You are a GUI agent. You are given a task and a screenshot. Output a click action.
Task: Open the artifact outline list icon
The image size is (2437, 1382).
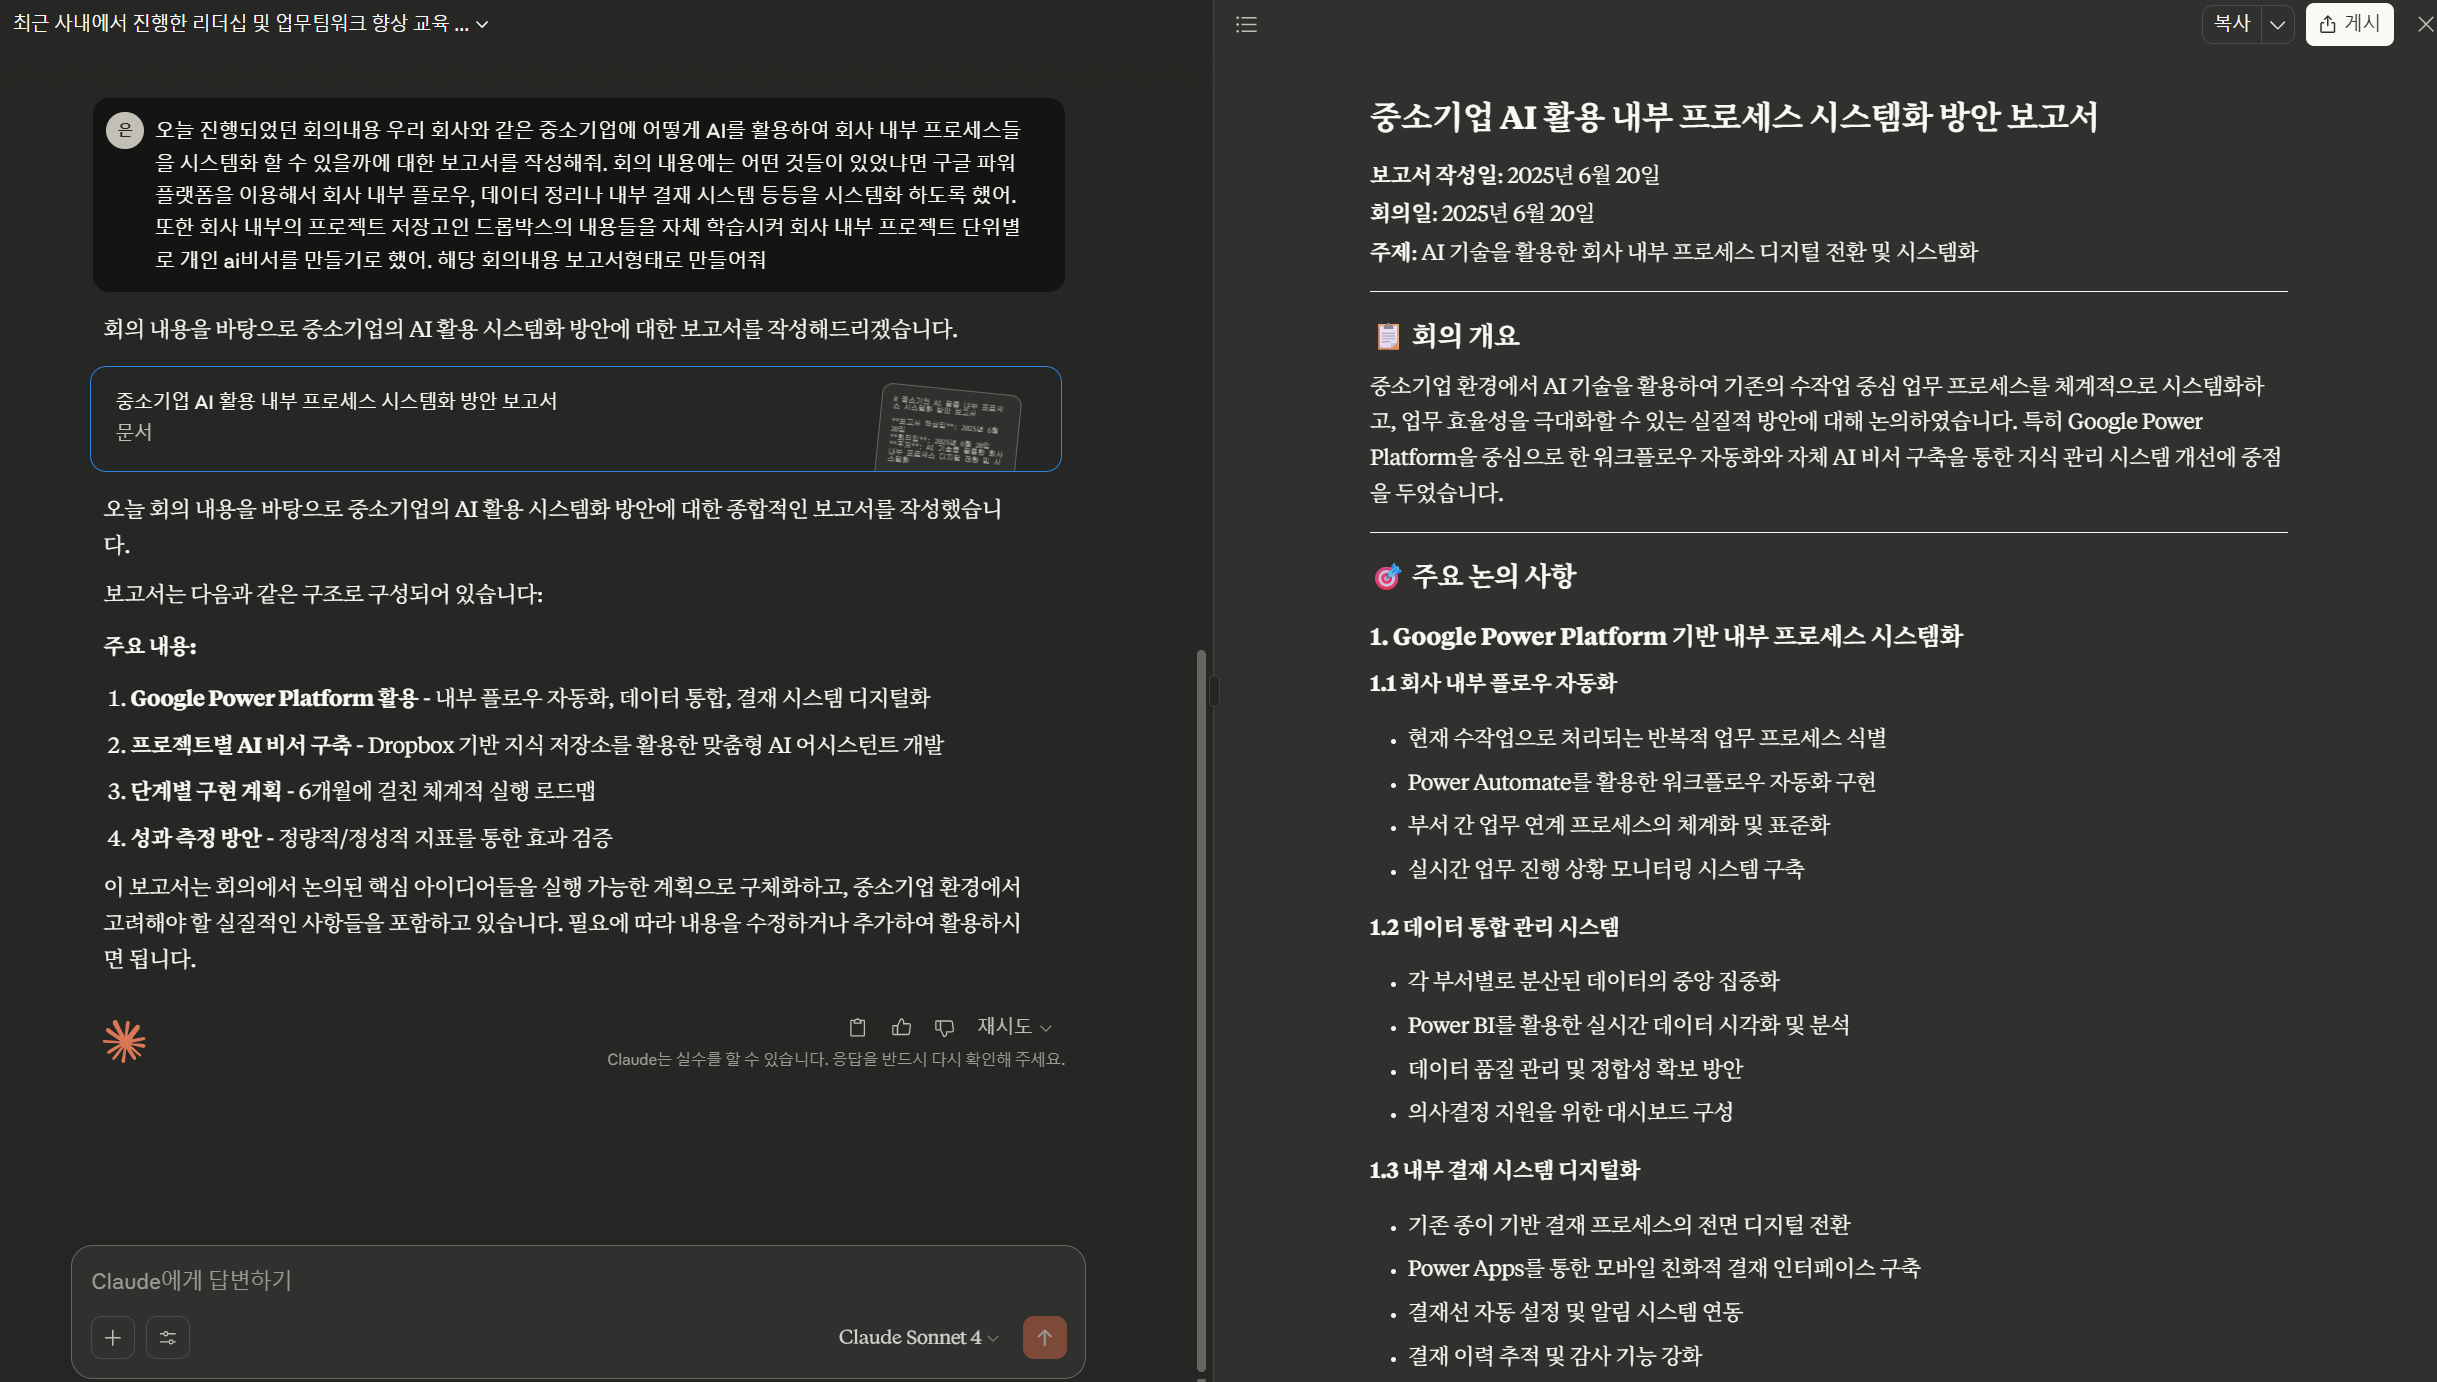pos(1246,24)
